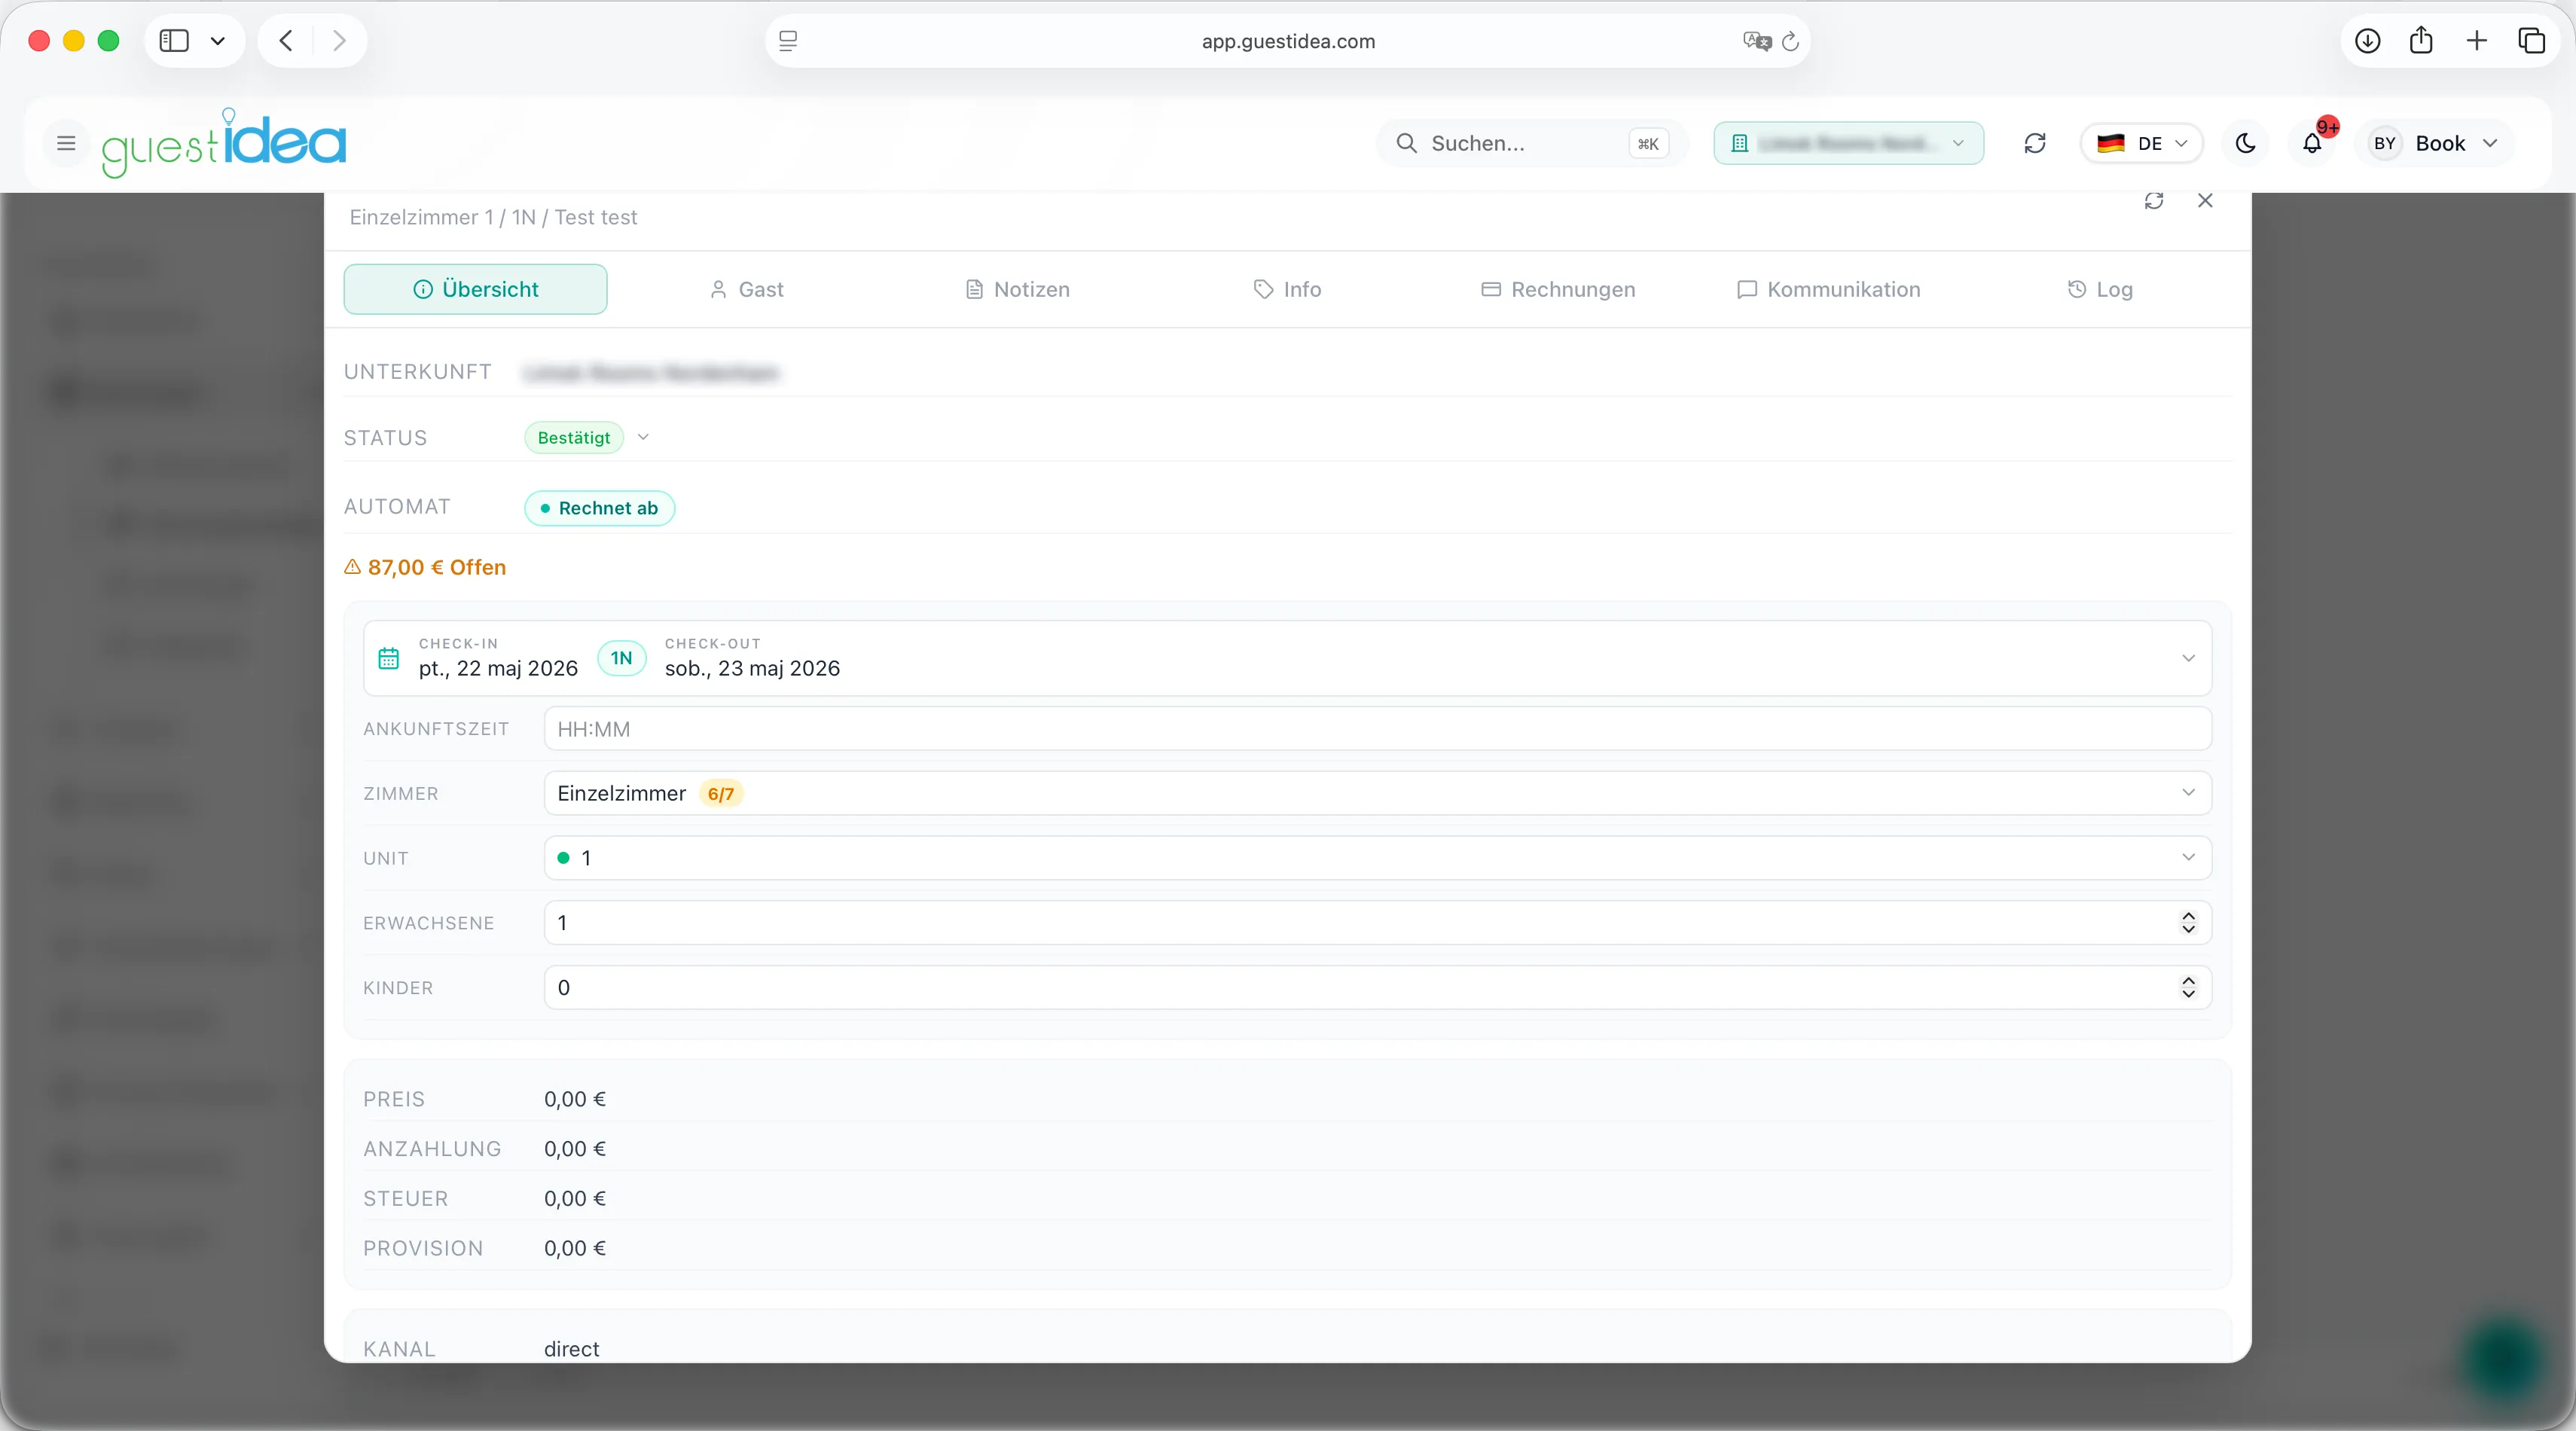Click the check-out date sob., 23 maj 2026
This screenshot has width=2576, height=1431.
click(752, 668)
